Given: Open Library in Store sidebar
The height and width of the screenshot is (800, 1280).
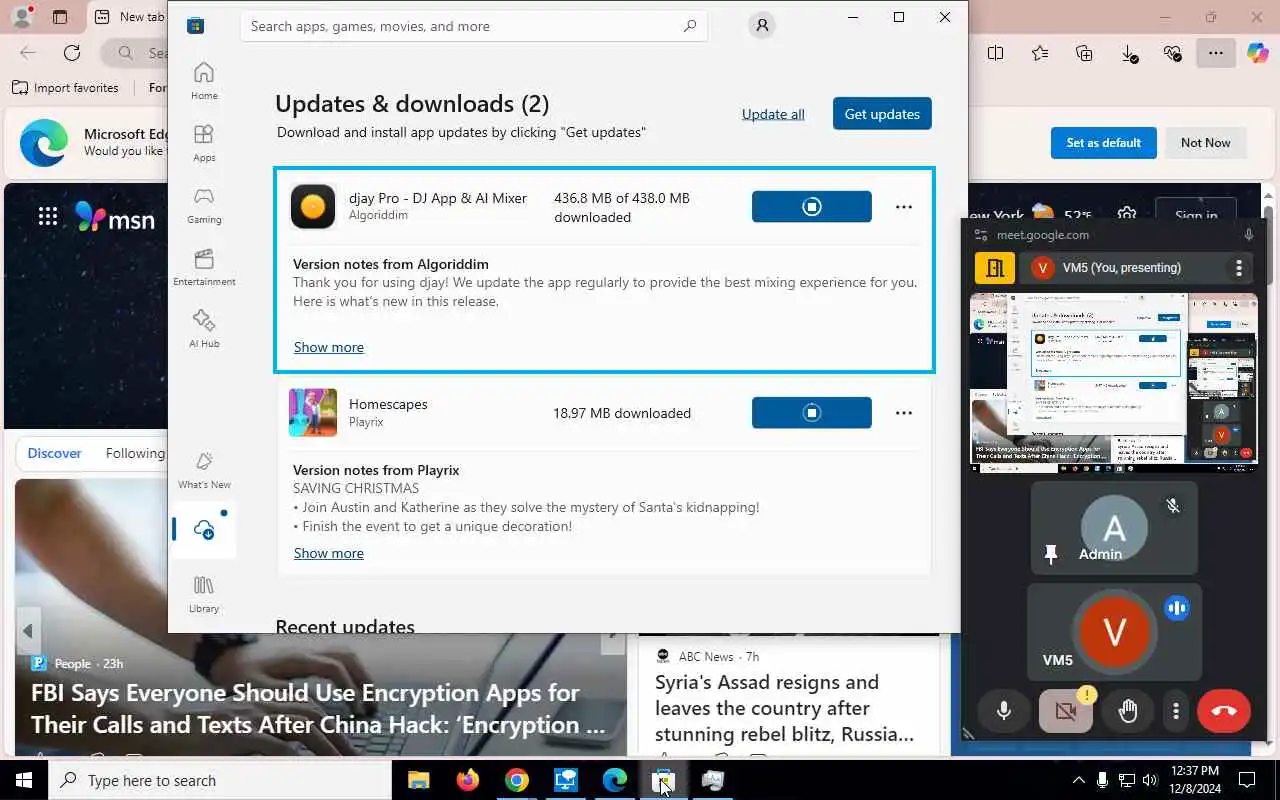Looking at the screenshot, I should coord(204,594).
